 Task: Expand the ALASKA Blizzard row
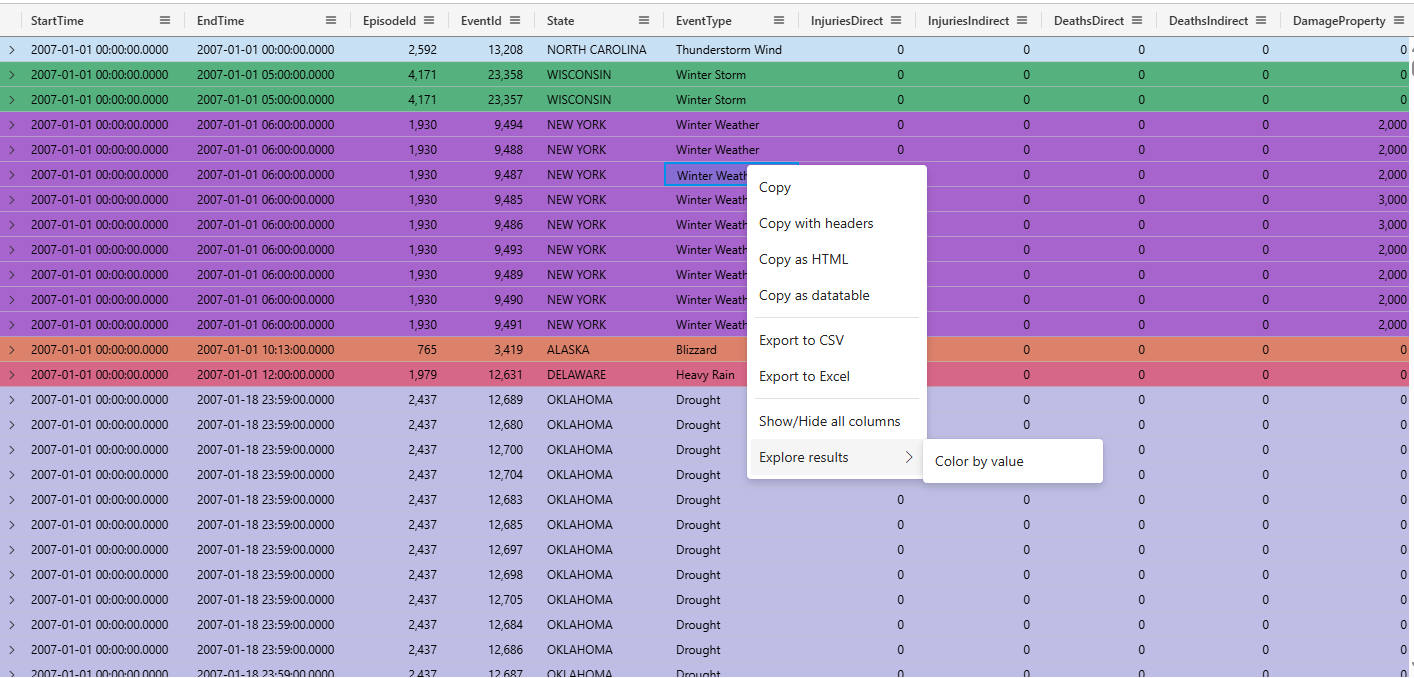pos(12,350)
